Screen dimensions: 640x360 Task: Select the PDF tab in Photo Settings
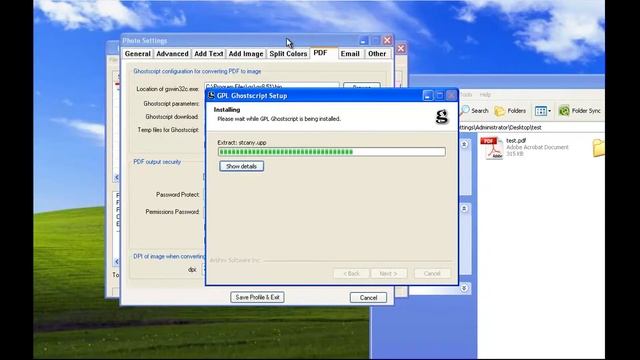[320, 53]
